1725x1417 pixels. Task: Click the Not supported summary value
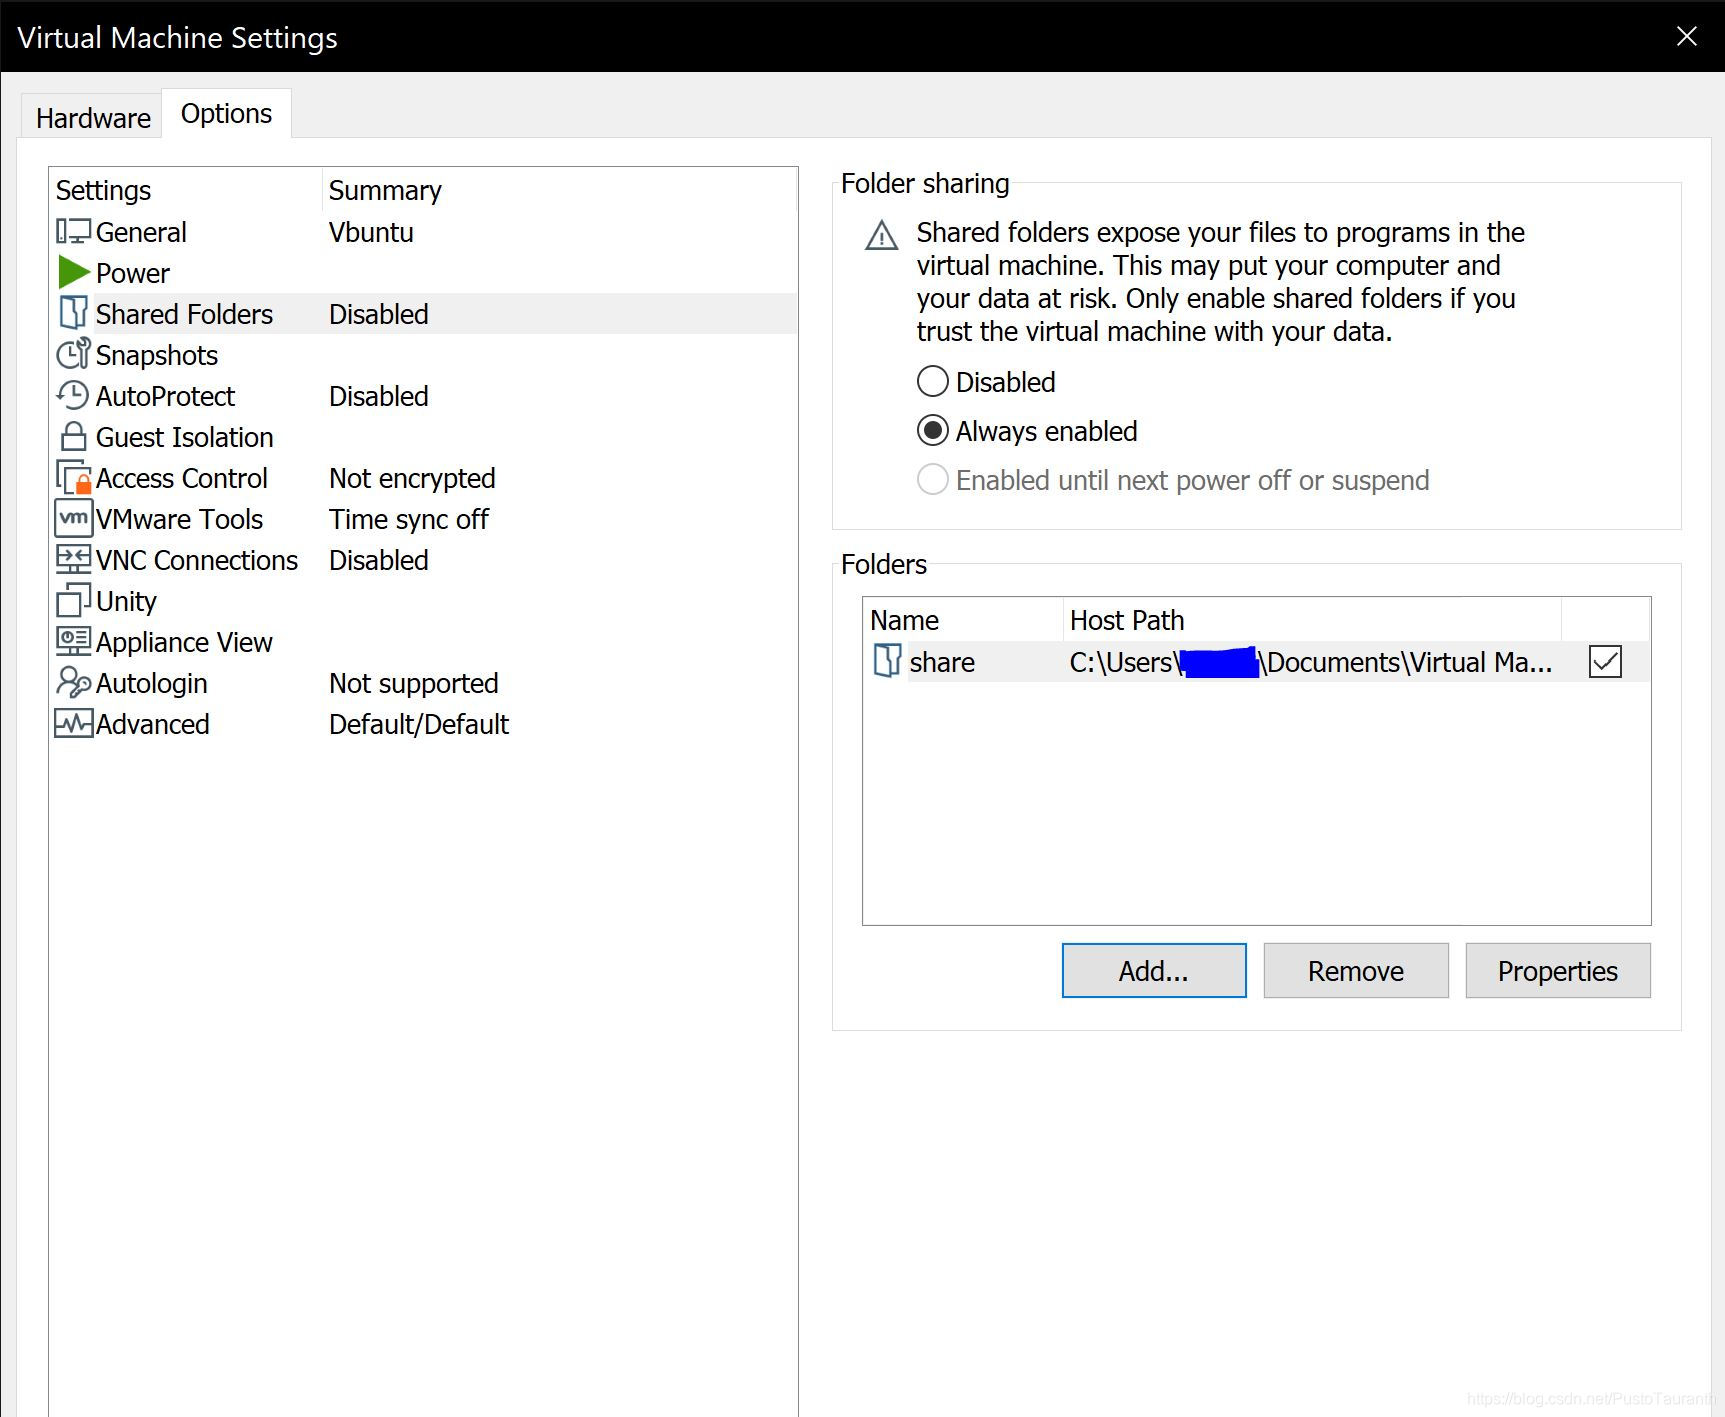(x=413, y=683)
